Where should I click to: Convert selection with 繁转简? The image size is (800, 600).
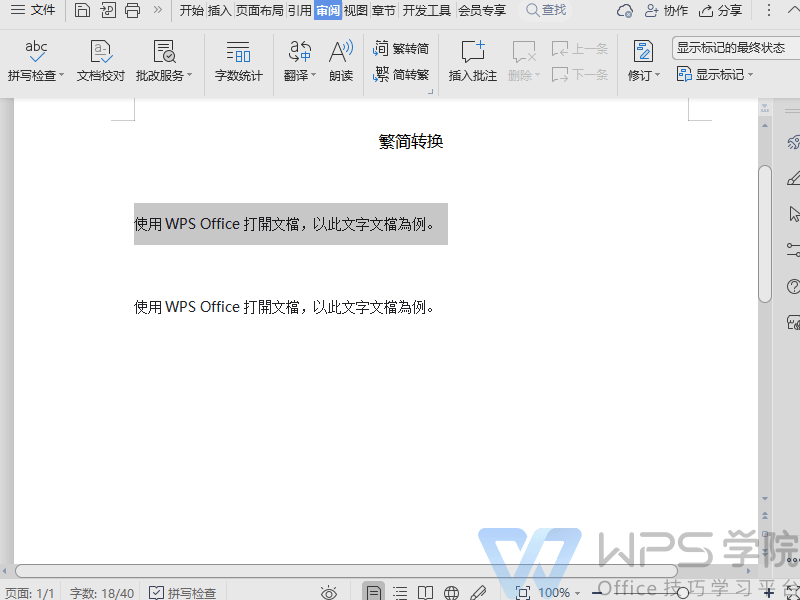[x=401, y=48]
